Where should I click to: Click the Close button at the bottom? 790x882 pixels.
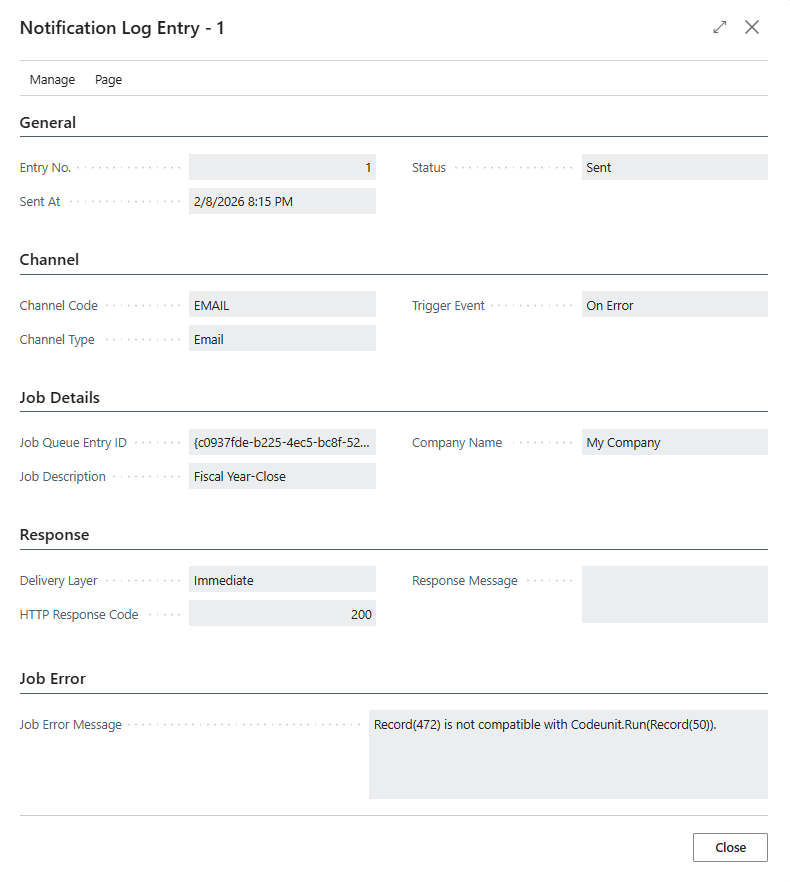[x=730, y=847]
